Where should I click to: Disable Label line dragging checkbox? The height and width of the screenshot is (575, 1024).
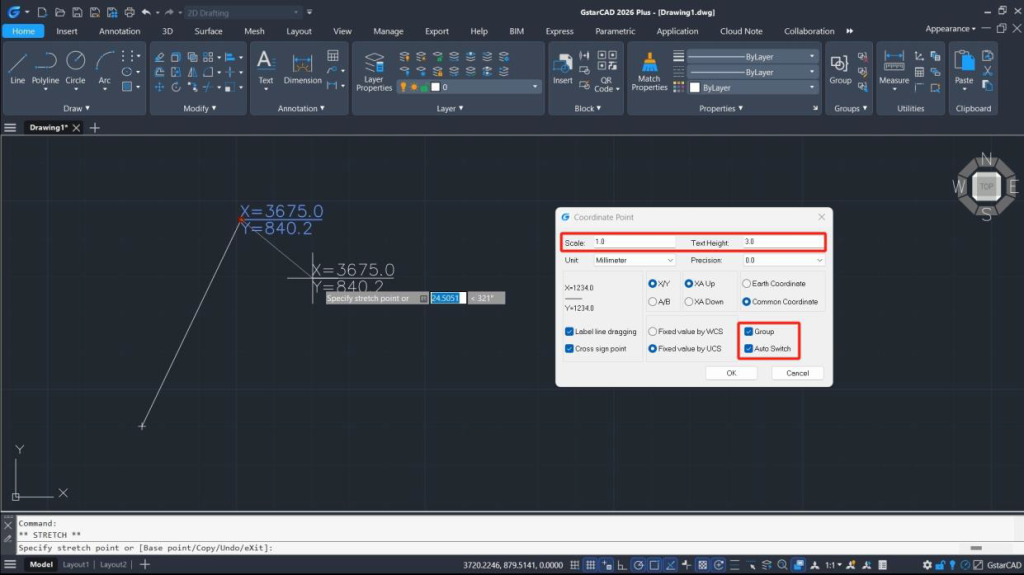[569, 331]
